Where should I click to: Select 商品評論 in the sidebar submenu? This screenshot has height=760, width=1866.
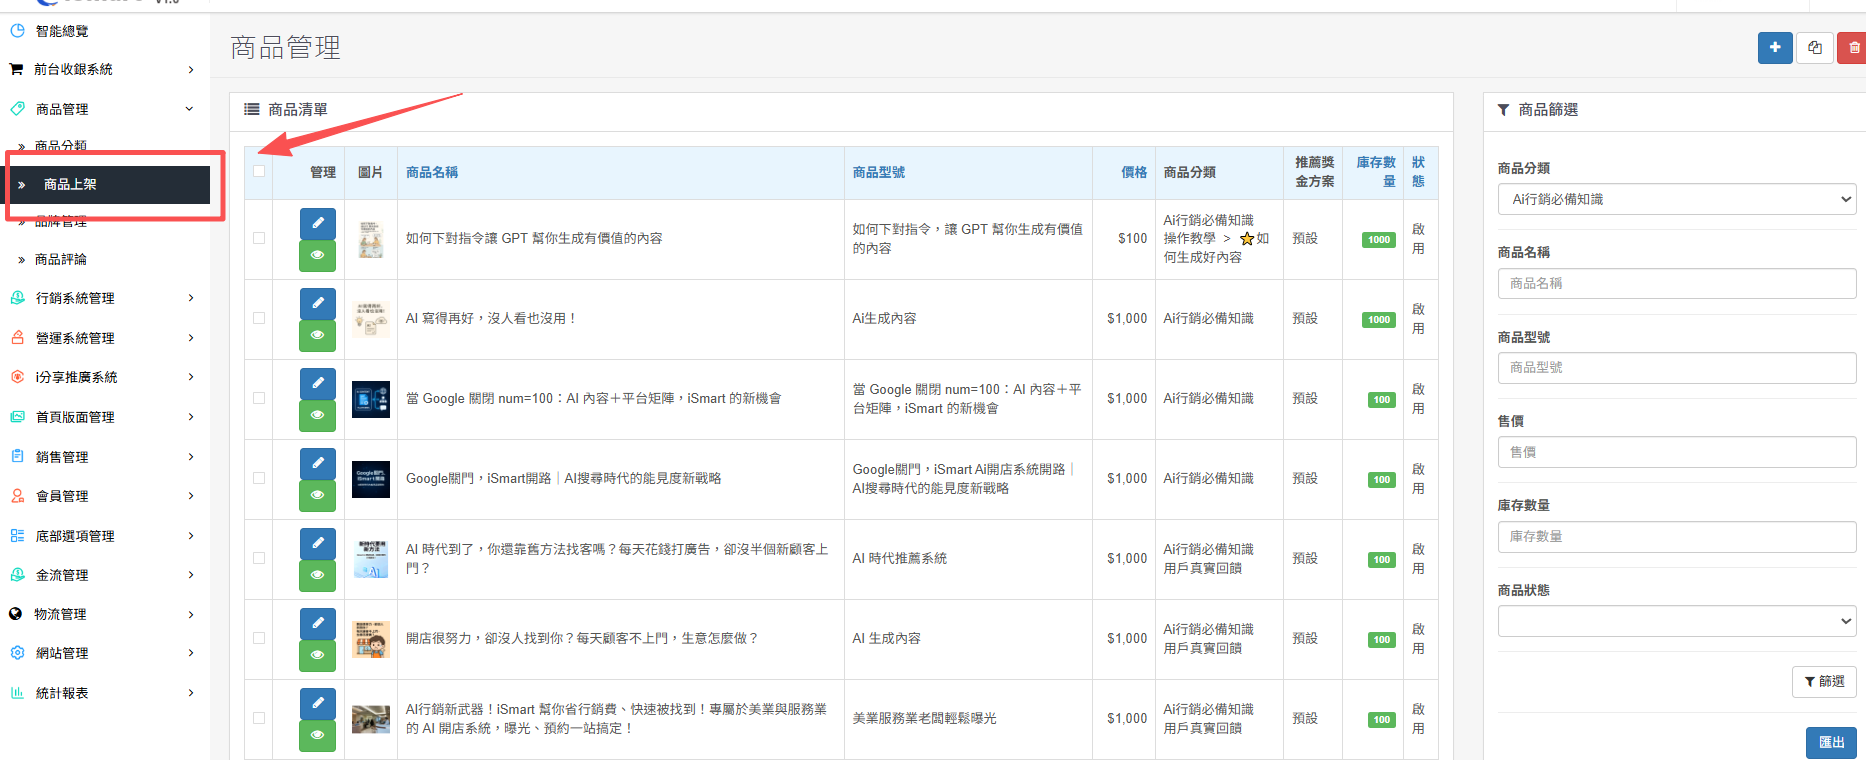pos(61,259)
